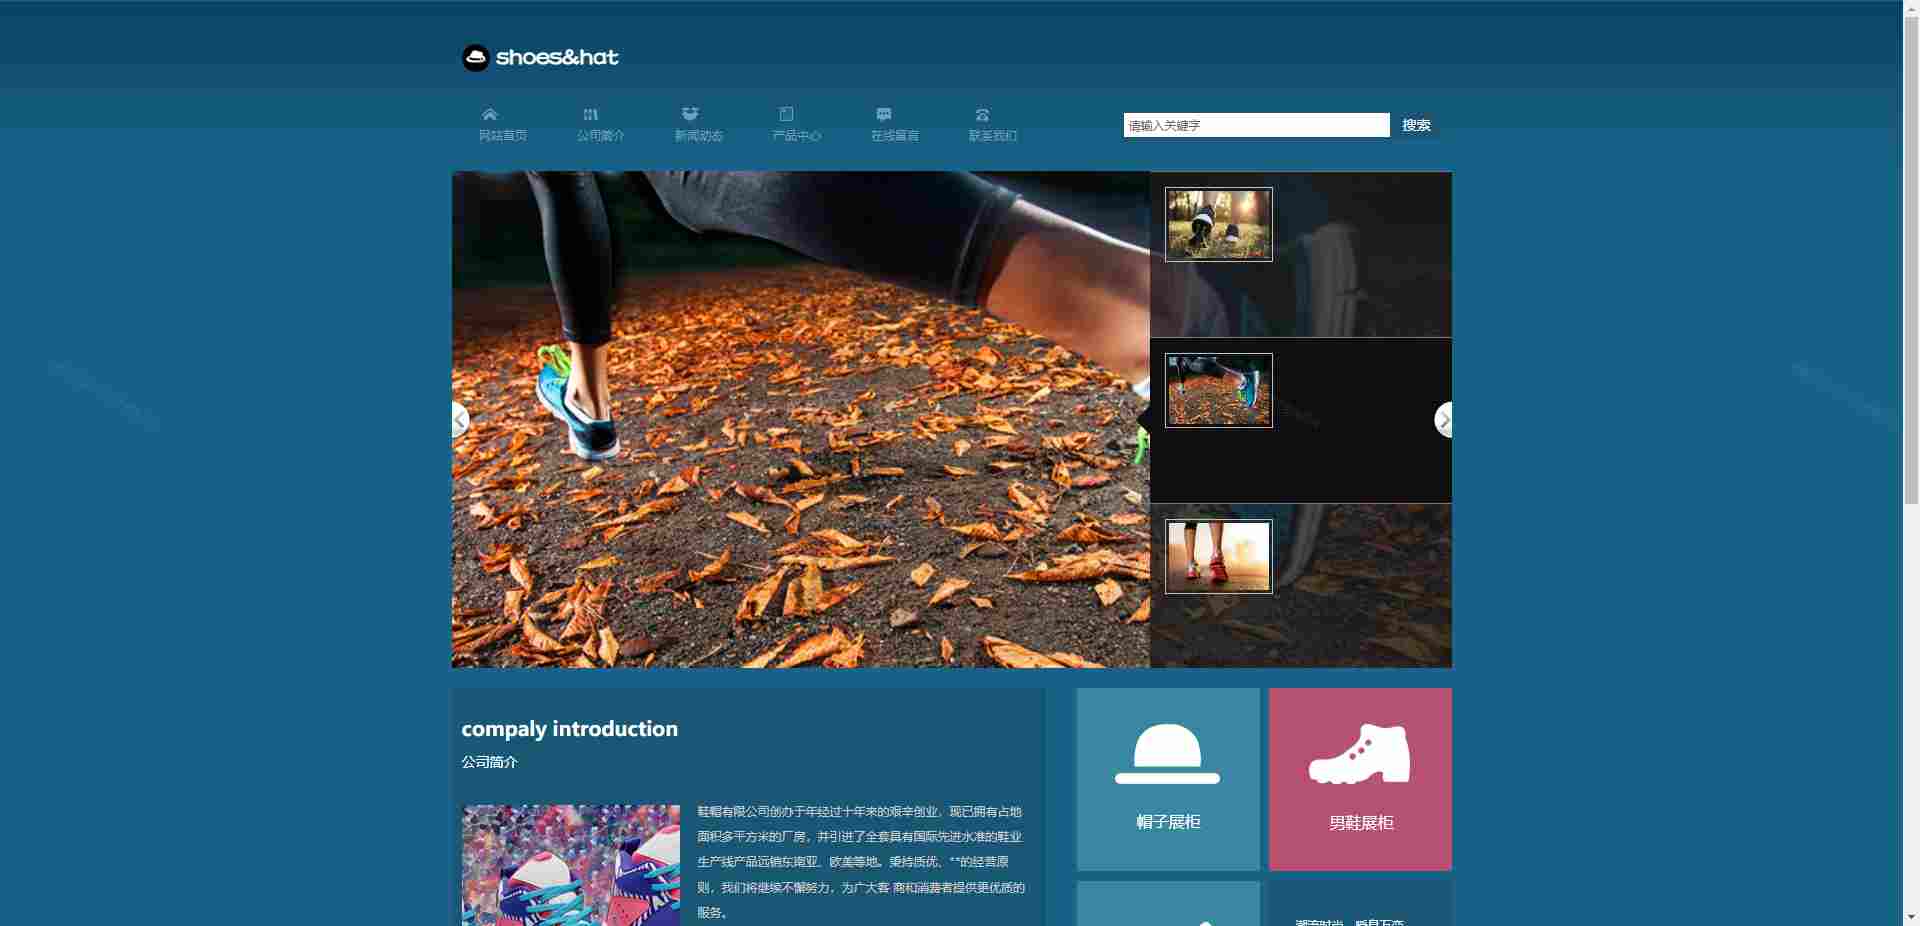Select the forest trail shoes slide thumbnail
The height and width of the screenshot is (926, 1920).
[1219, 225]
